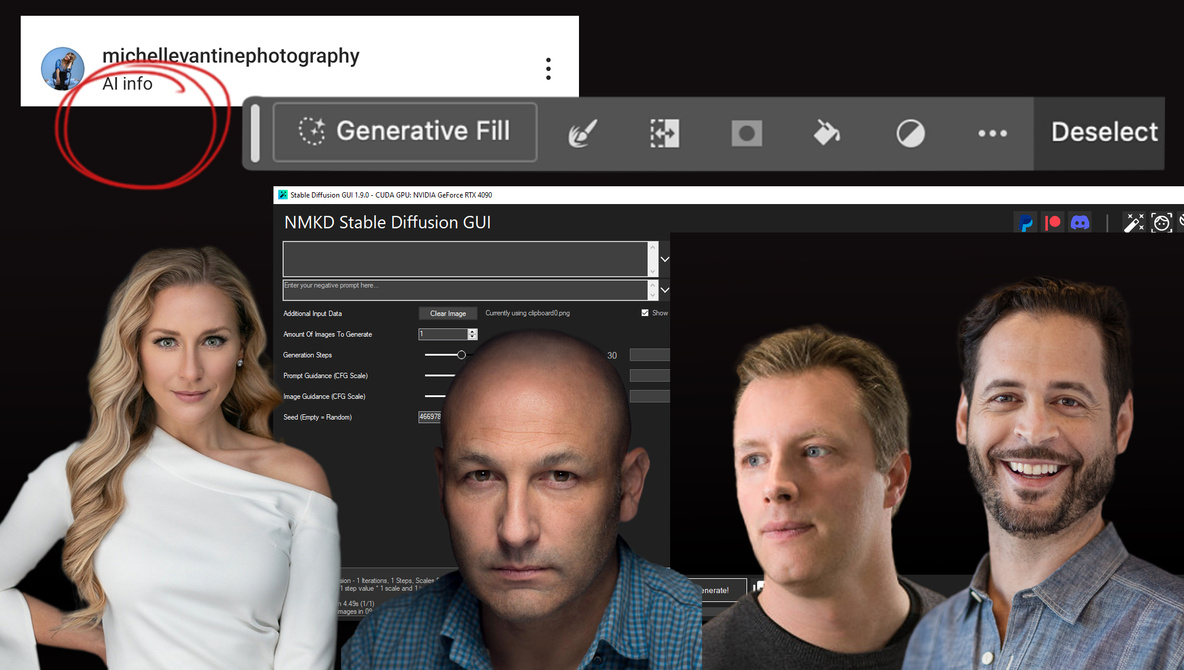
Task: Click the 'Currently using clipboard0.png' text
Action: pos(527,313)
